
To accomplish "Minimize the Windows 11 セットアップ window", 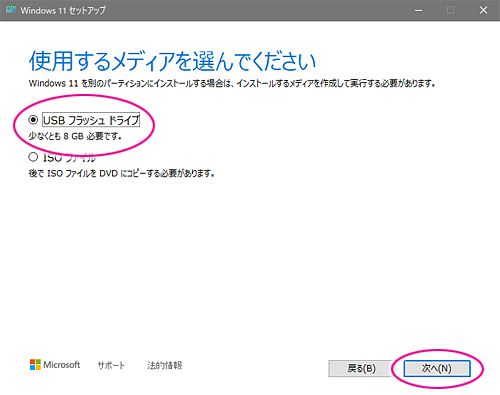I will (x=419, y=10).
